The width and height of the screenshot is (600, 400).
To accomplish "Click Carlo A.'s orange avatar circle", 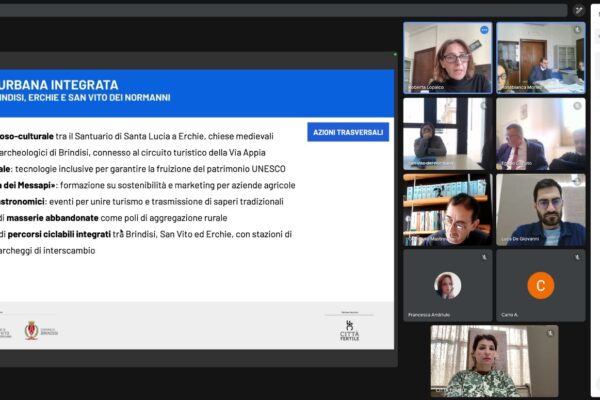I will tap(541, 285).
